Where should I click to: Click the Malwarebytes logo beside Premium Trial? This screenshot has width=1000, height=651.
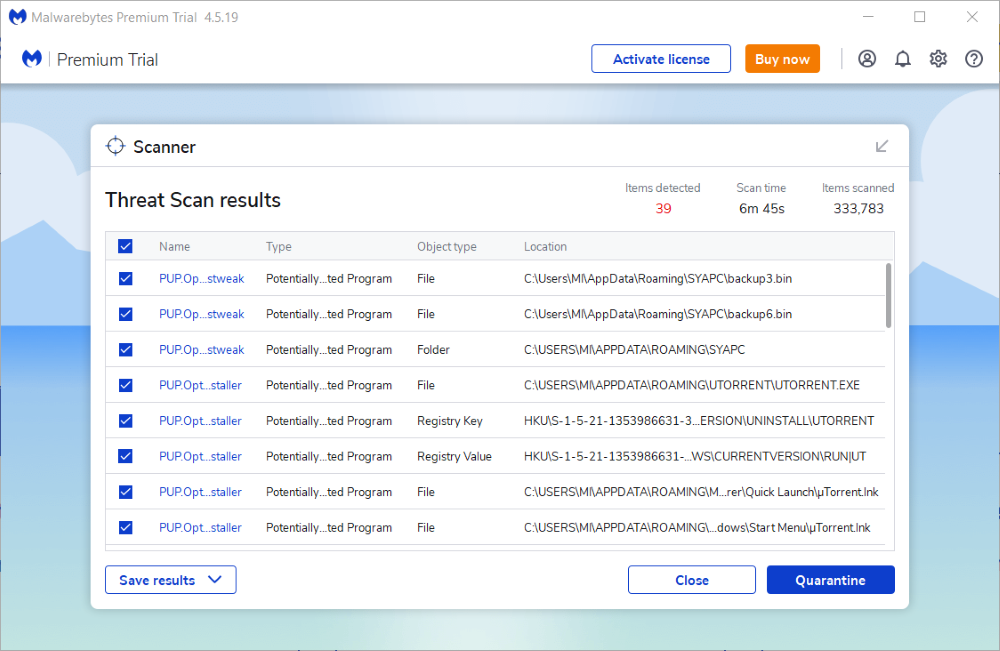[x=32, y=59]
